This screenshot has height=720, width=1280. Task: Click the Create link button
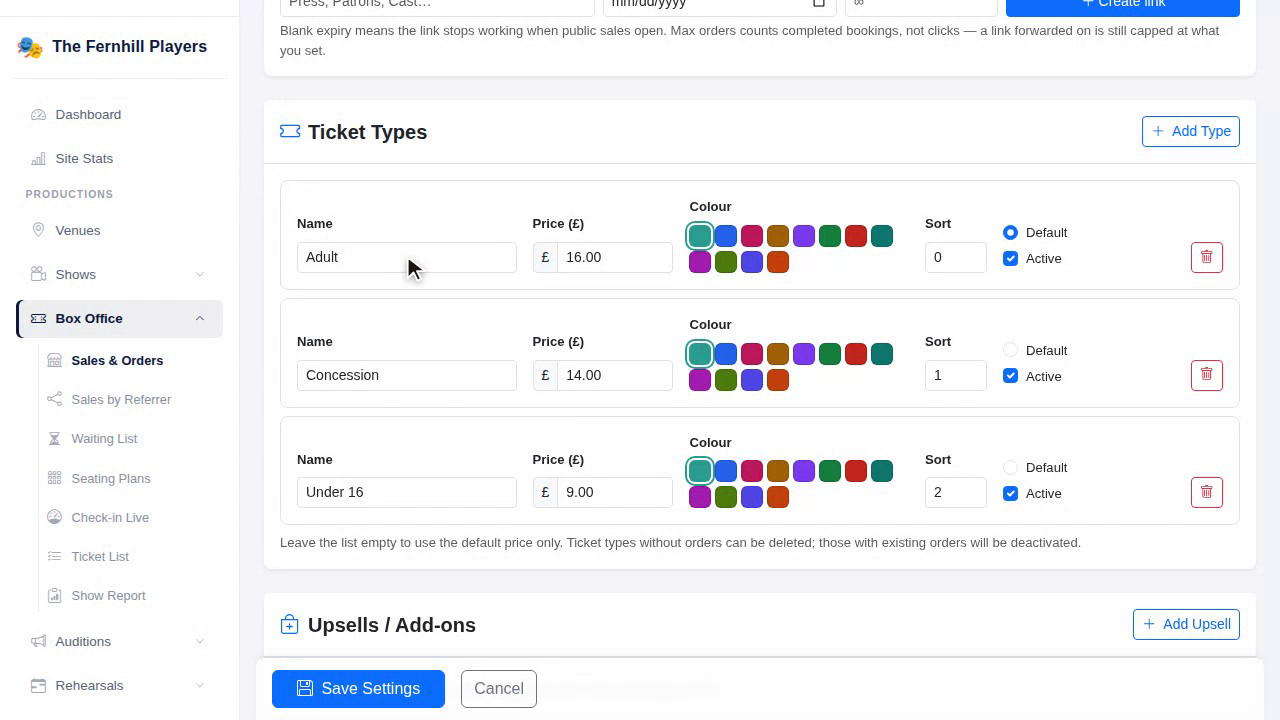(1123, 6)
